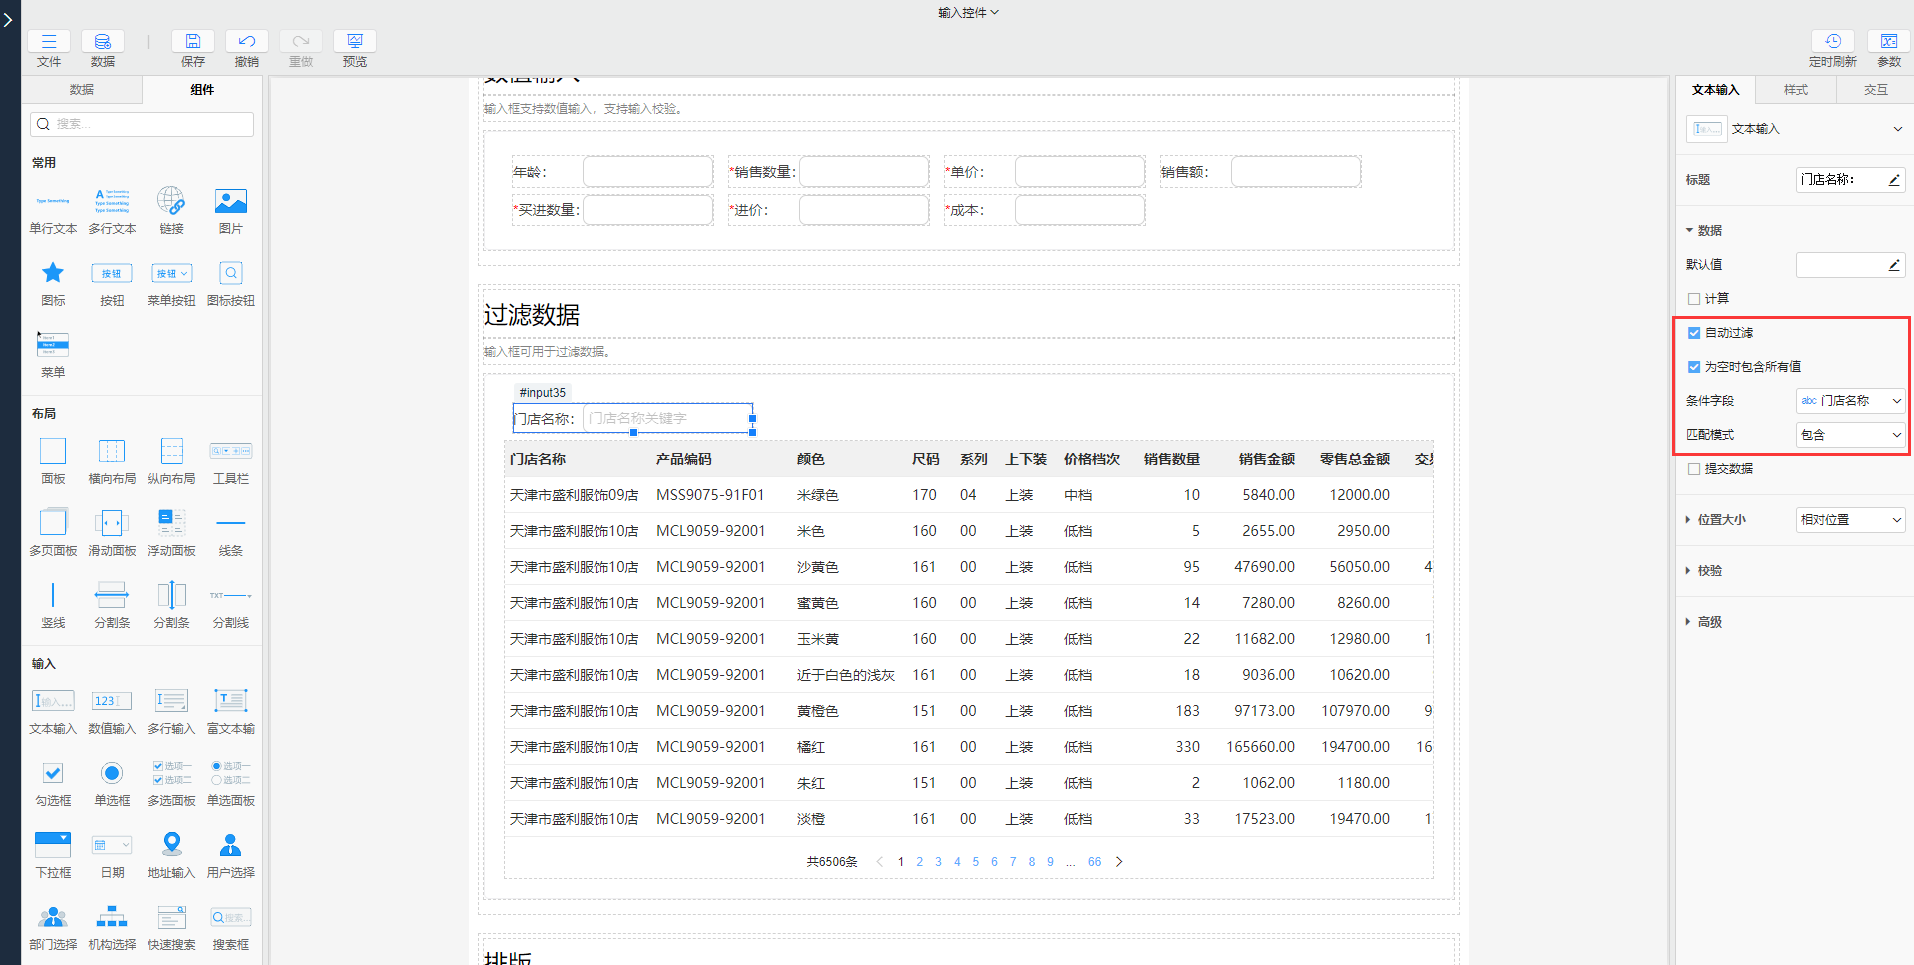Select the 文本输入 properties tab
Screen dimensions: 1914x965
1716,90
